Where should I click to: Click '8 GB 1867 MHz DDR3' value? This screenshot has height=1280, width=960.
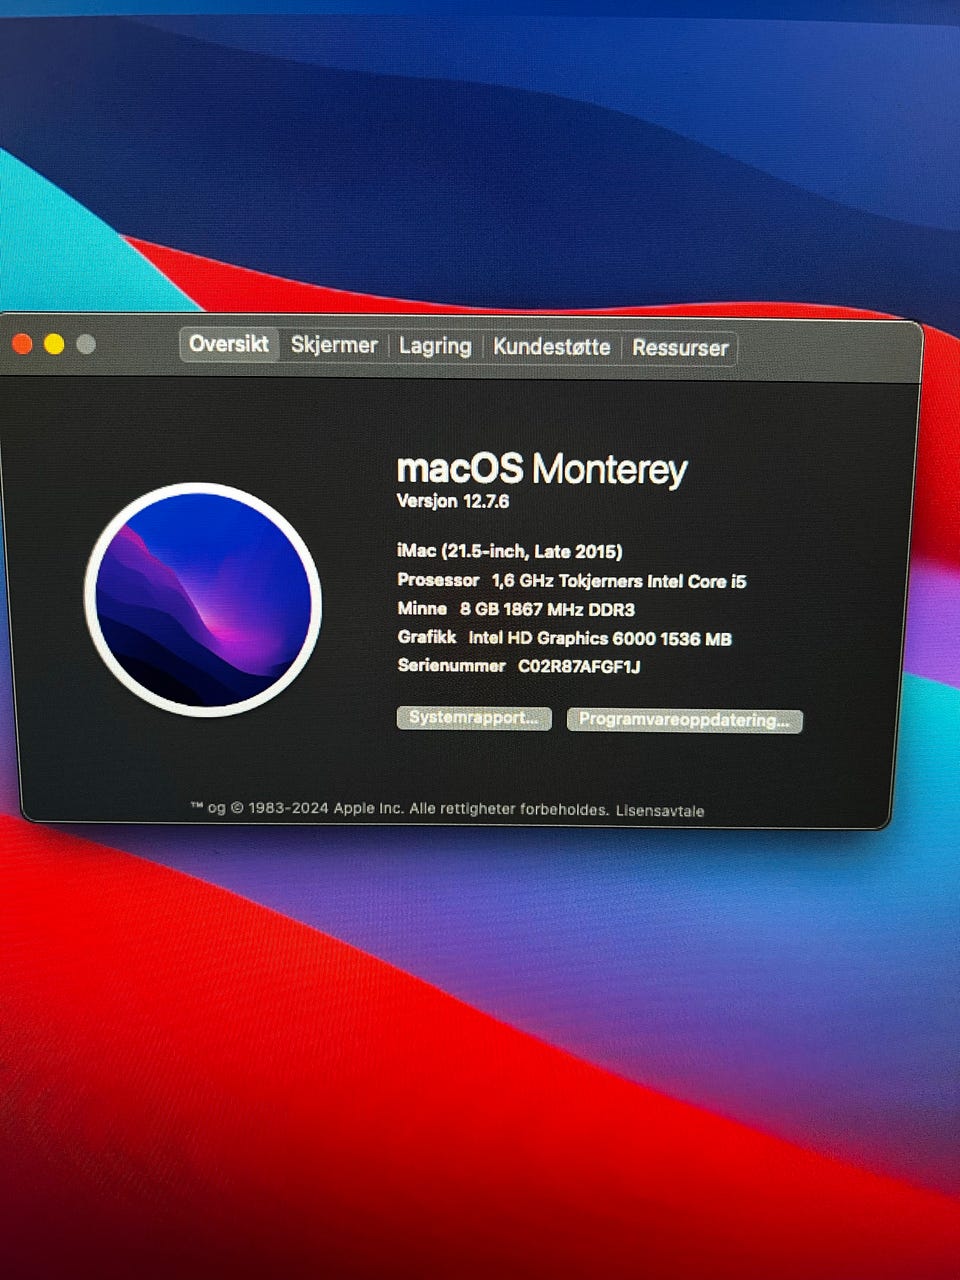pyautogui.click(x=547, y=609)
